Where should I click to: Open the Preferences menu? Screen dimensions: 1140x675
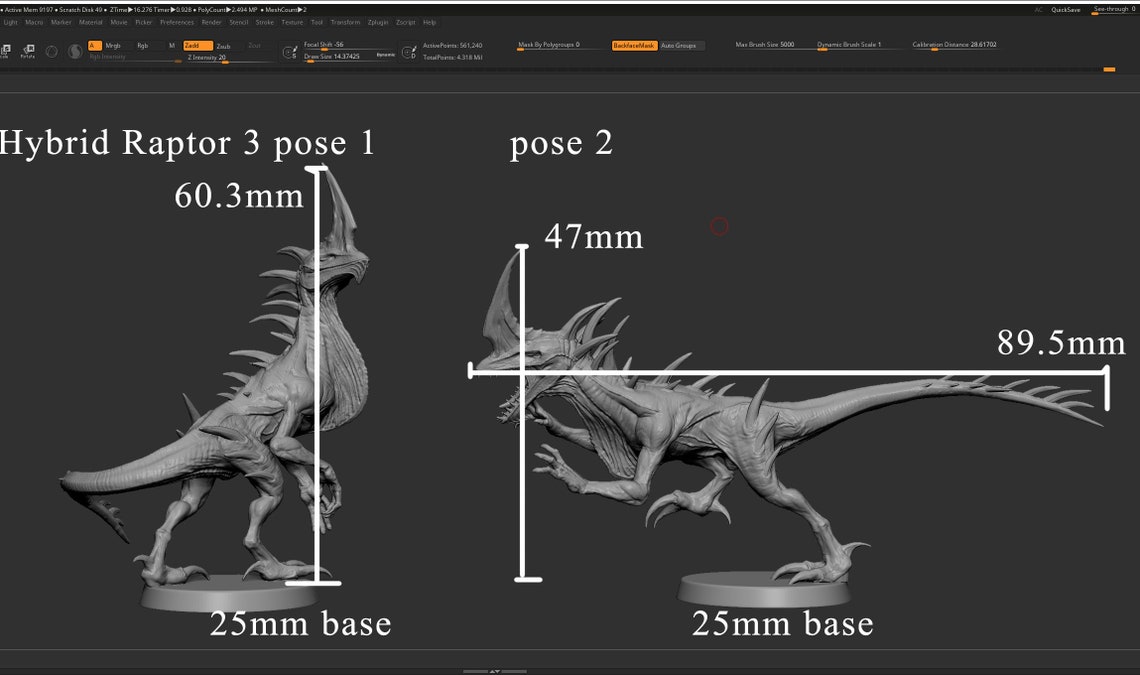176,21
